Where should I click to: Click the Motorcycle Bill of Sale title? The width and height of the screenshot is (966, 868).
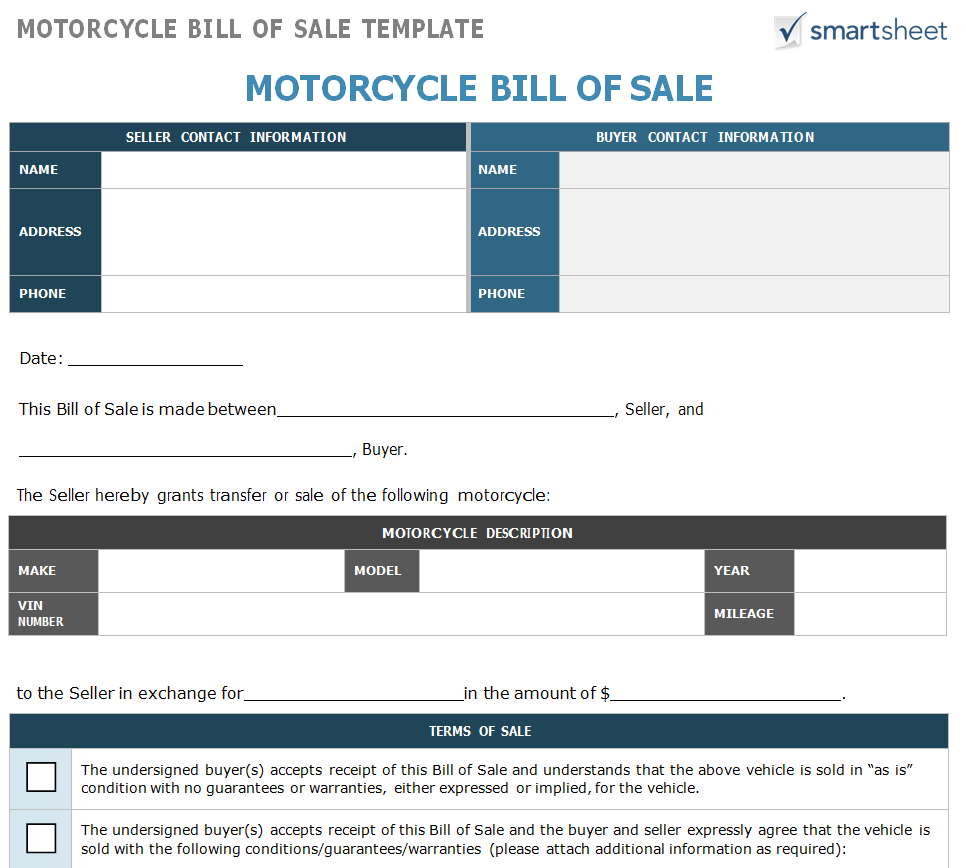coord(479,88)
